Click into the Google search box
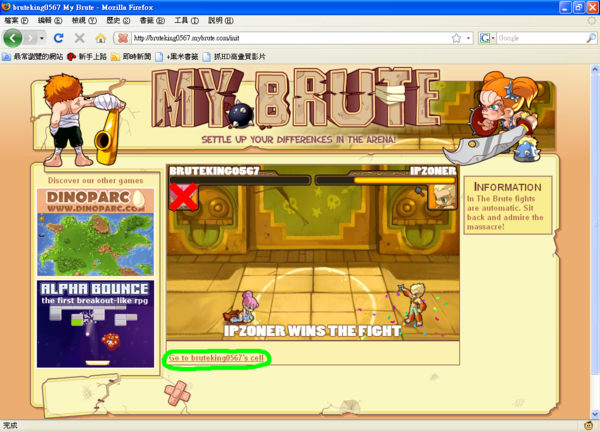This screenshot has width=600, height=432. click(x=541, y=38)
